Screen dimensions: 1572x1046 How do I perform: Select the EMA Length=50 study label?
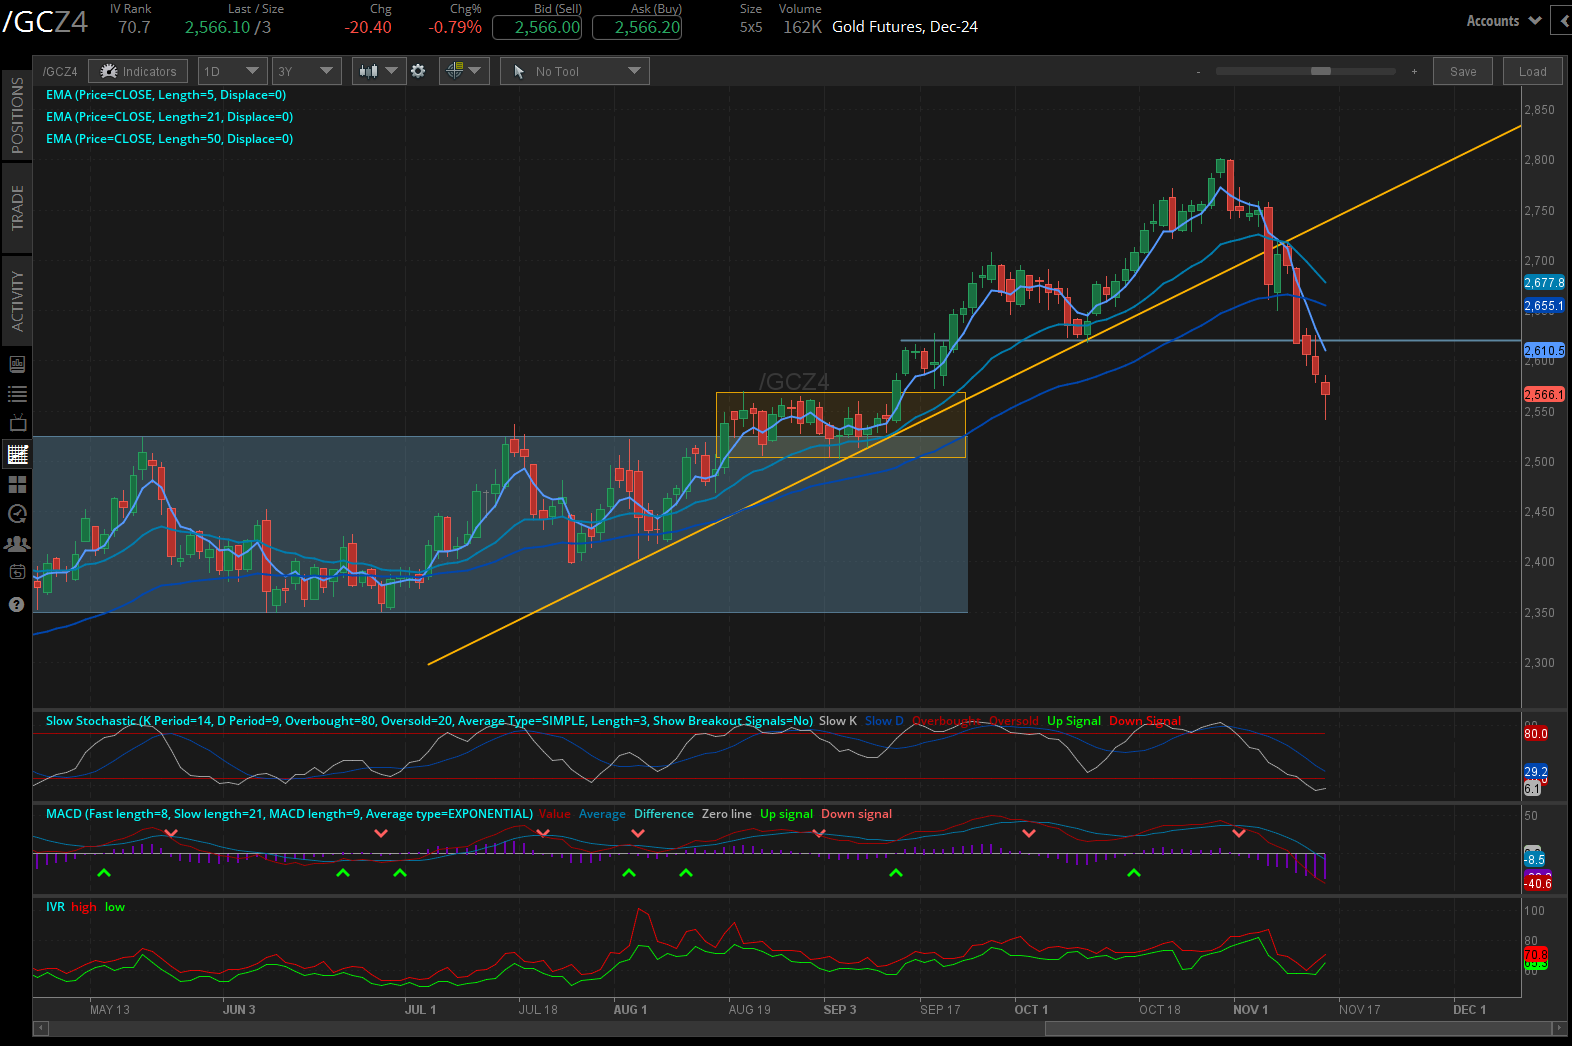click(169, 139)
